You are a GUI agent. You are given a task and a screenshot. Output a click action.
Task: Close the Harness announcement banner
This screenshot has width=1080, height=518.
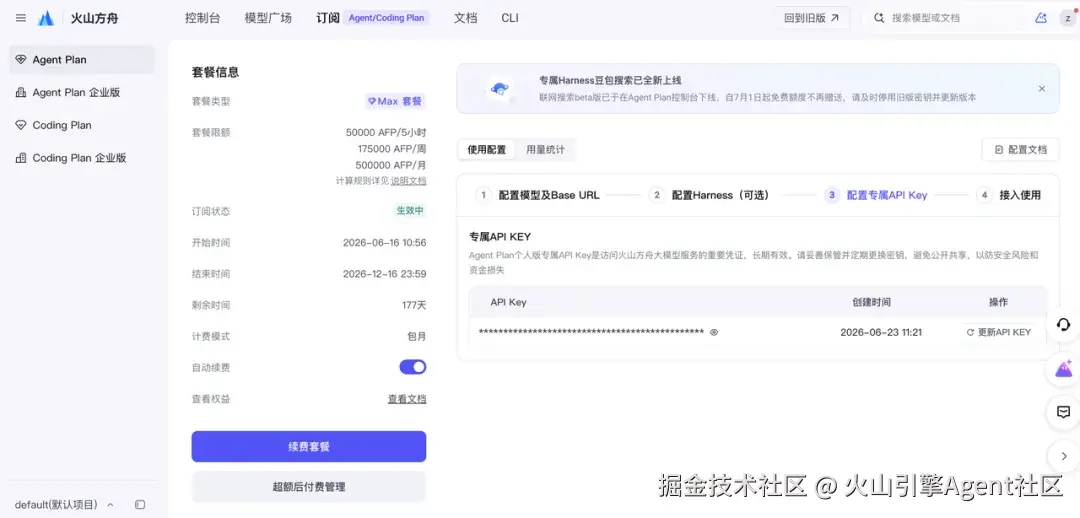(x=1041, y=88)
